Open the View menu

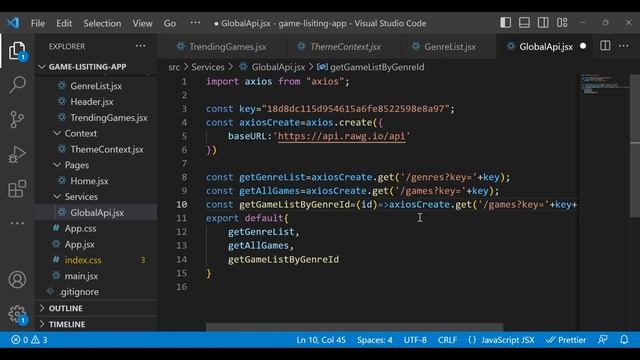click(142, 23)
